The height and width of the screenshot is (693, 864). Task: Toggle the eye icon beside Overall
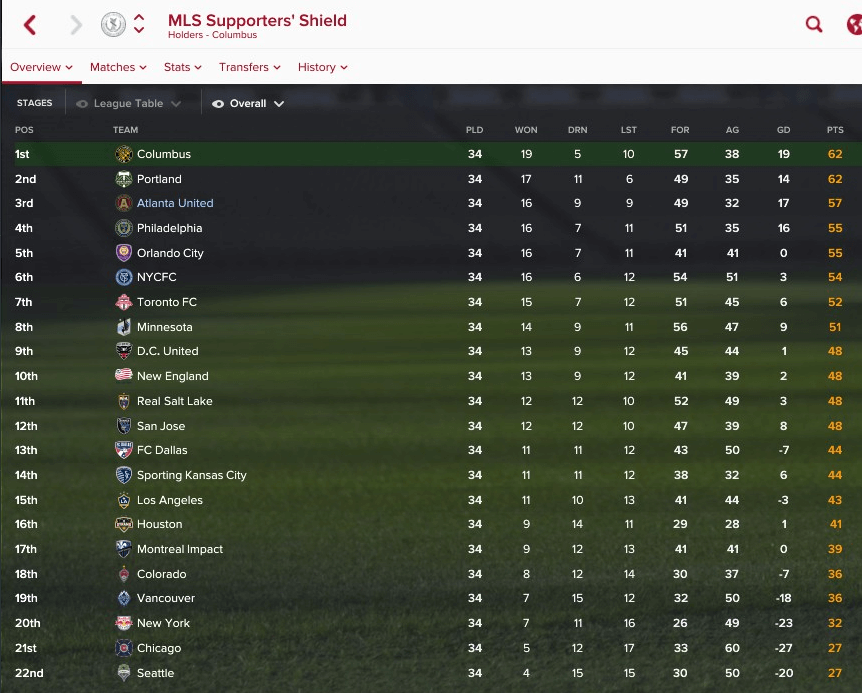click(x=218, y=104)
